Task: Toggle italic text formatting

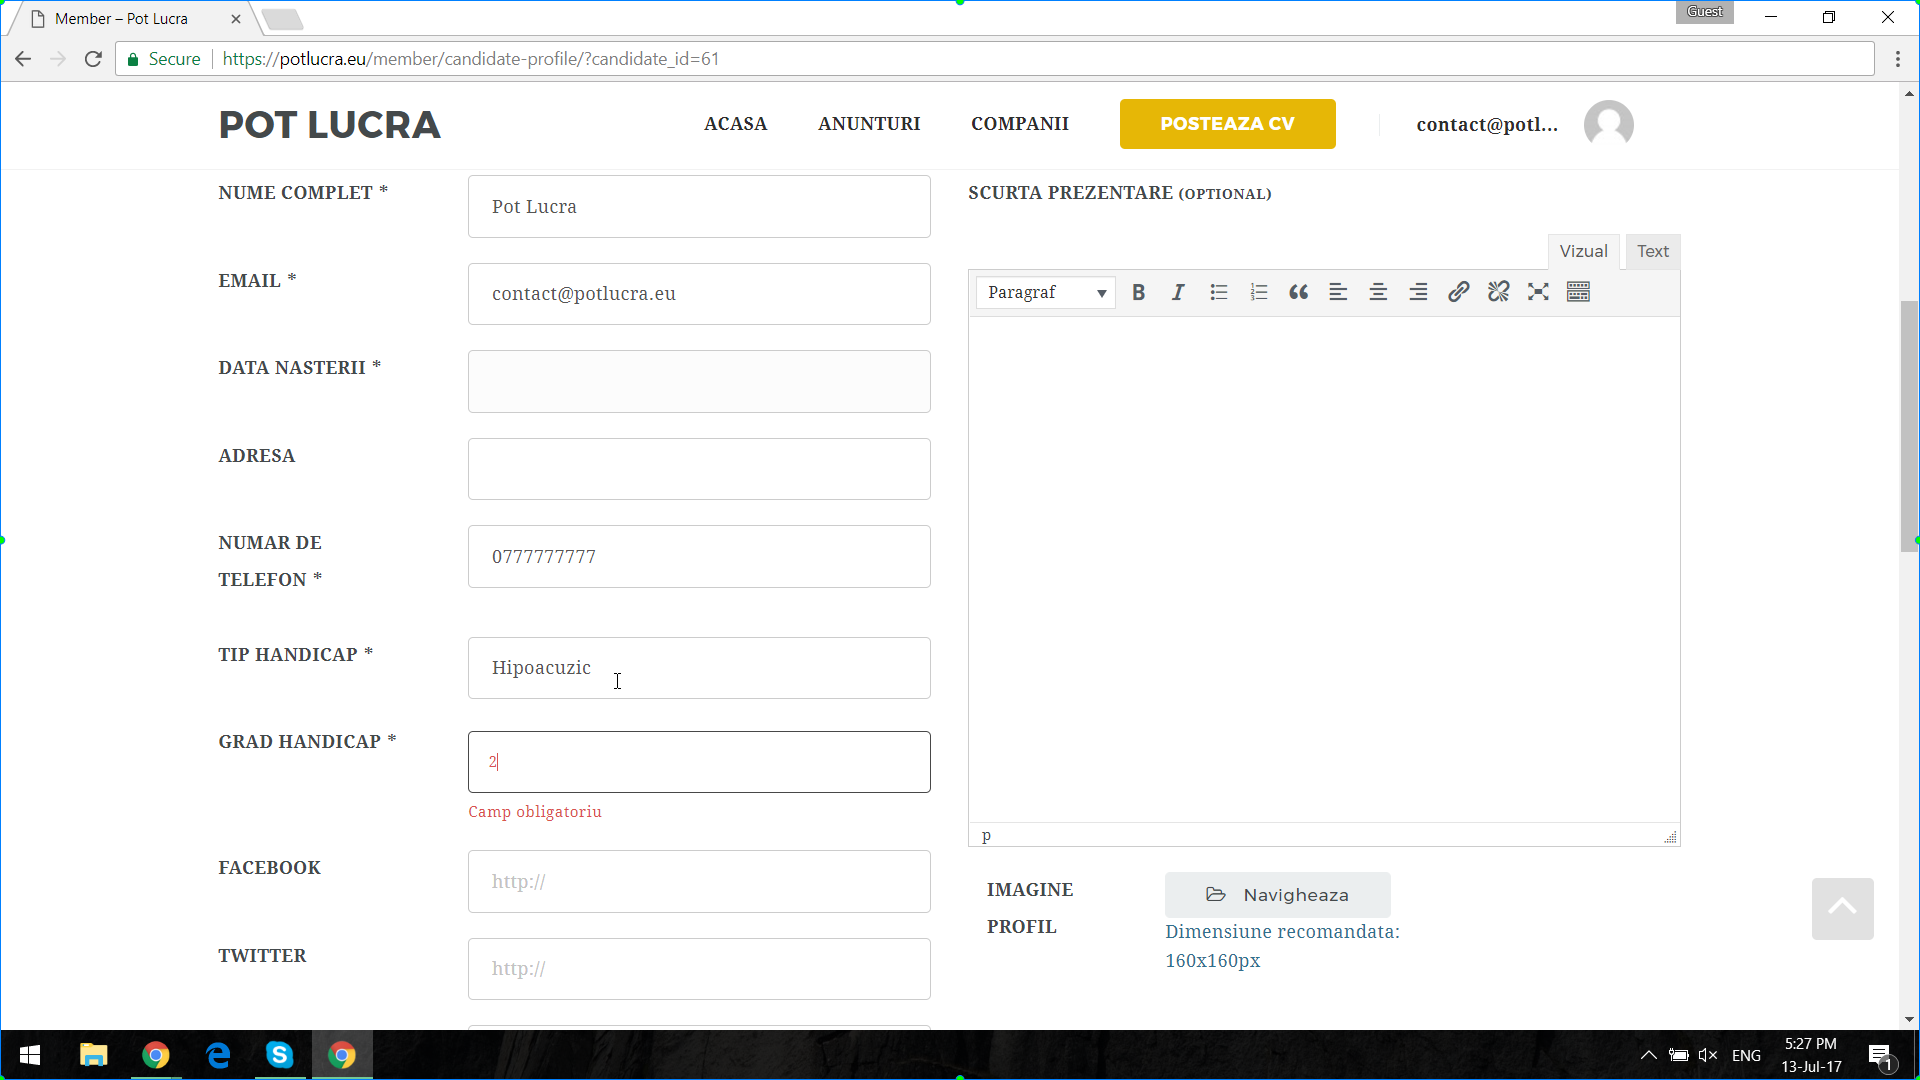Action: [x=1178, y=292]
